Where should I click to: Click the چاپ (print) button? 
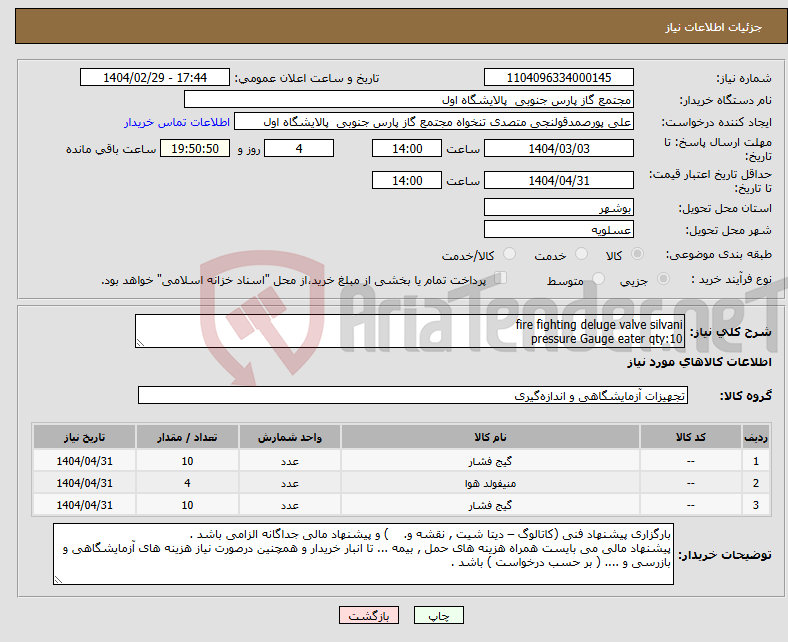click(x=438, y=615)
